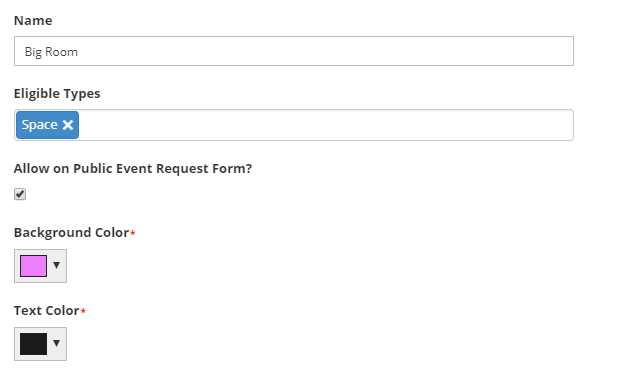Click the pink Background Color swatch

[x=34, y=266]
